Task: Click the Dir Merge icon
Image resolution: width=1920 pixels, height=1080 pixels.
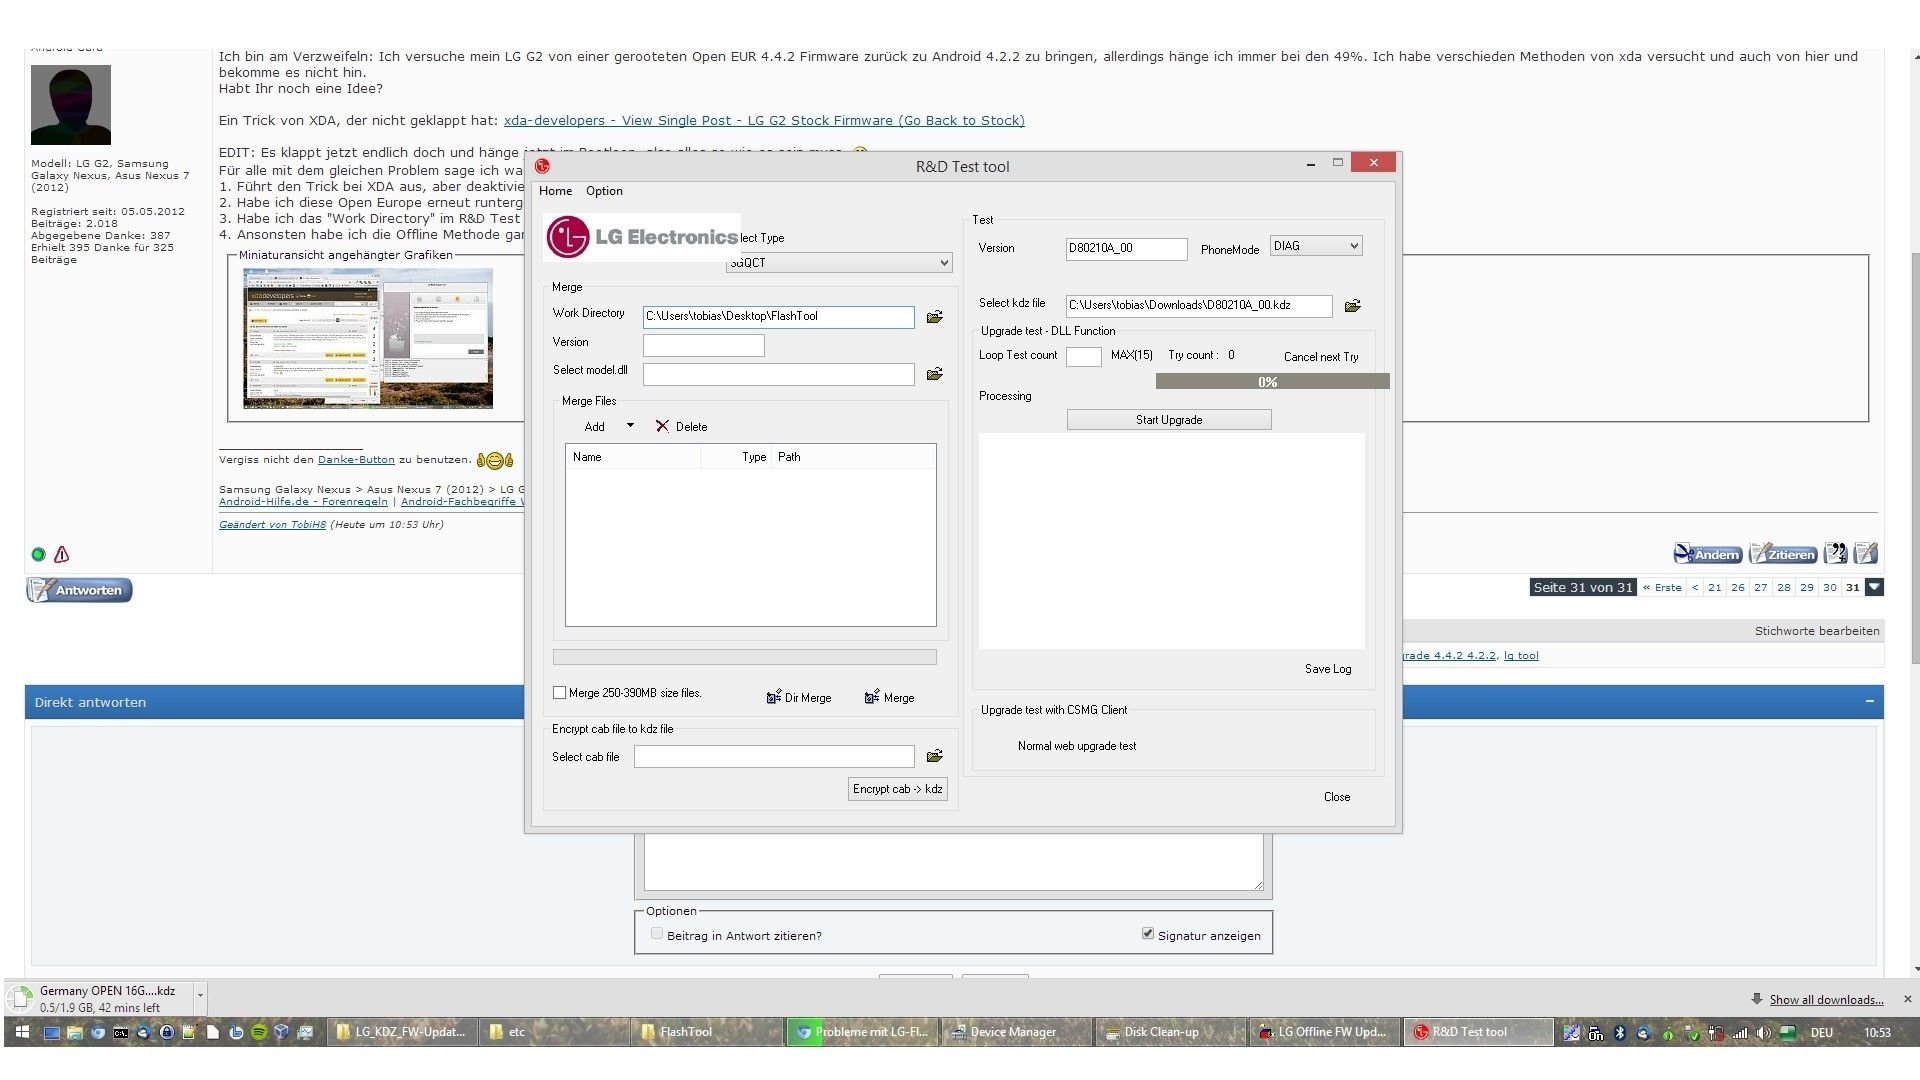Action: [x=773, y=697]
